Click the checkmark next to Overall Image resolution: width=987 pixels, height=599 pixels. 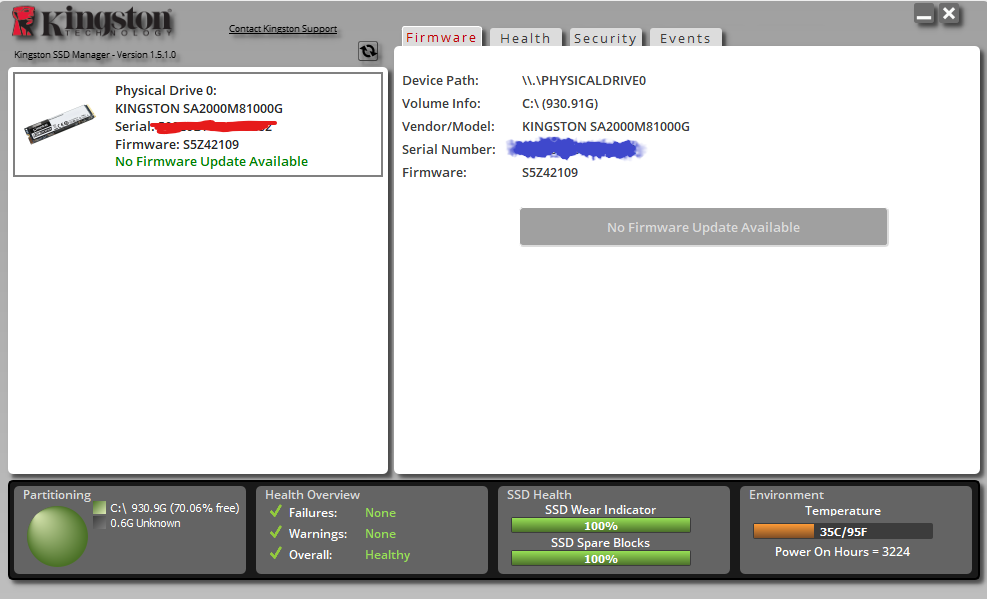[x=275, y=553]
